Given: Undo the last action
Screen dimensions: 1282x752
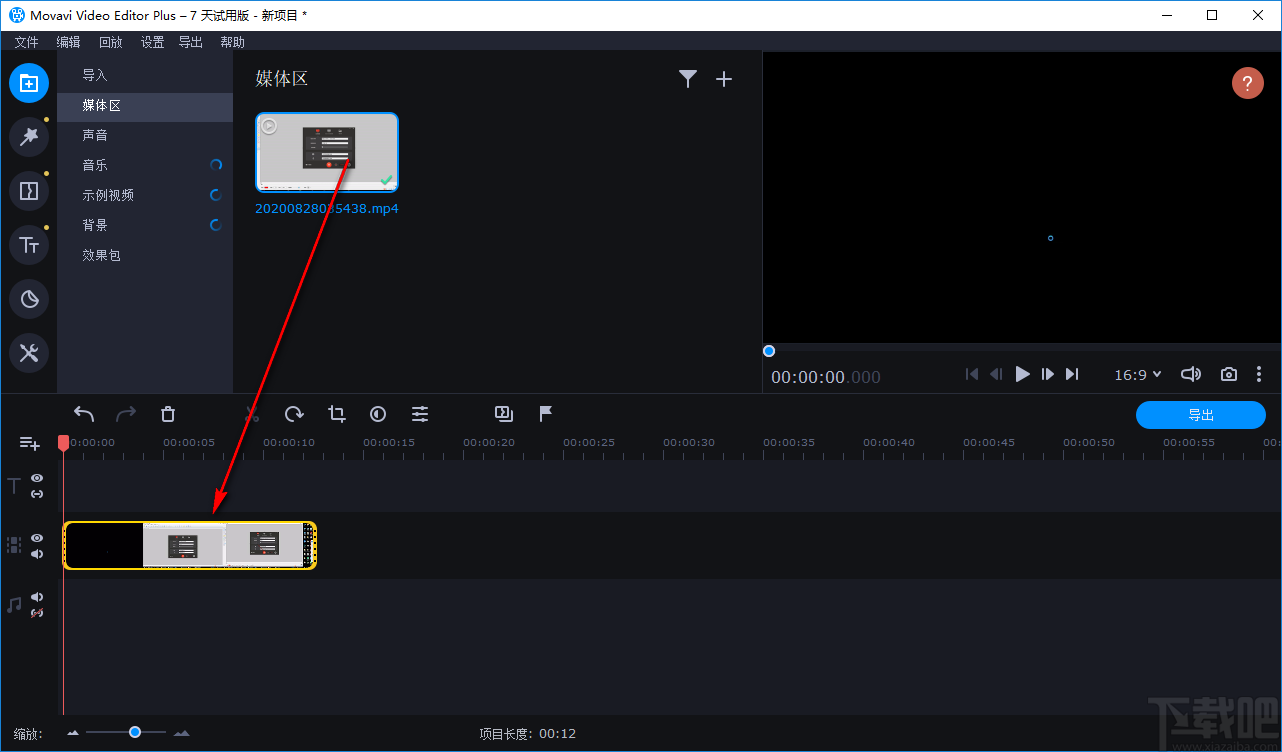Looking at the screenshot, I should [x=84, y=414].
